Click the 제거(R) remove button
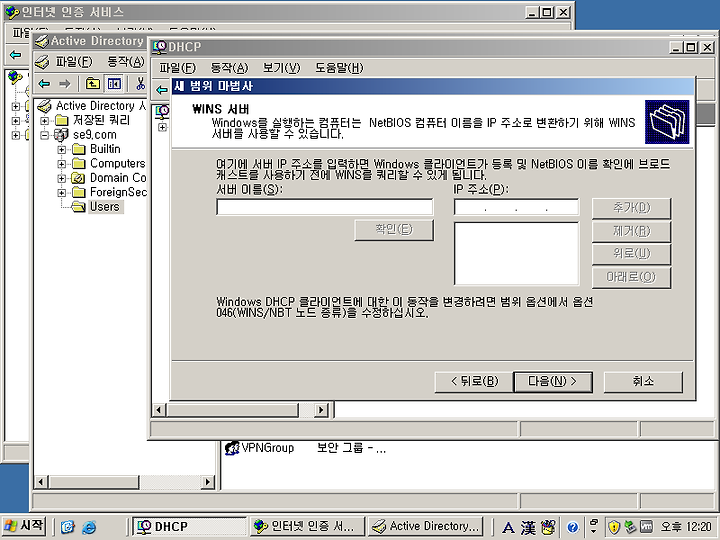The height and width of the screenshot is (540, 720). 631,231
